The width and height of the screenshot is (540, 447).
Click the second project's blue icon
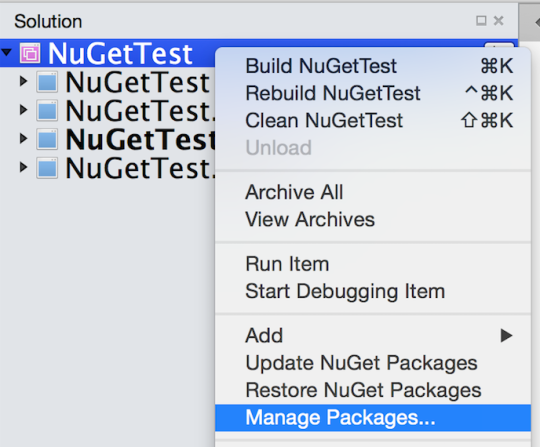[47, 111]
